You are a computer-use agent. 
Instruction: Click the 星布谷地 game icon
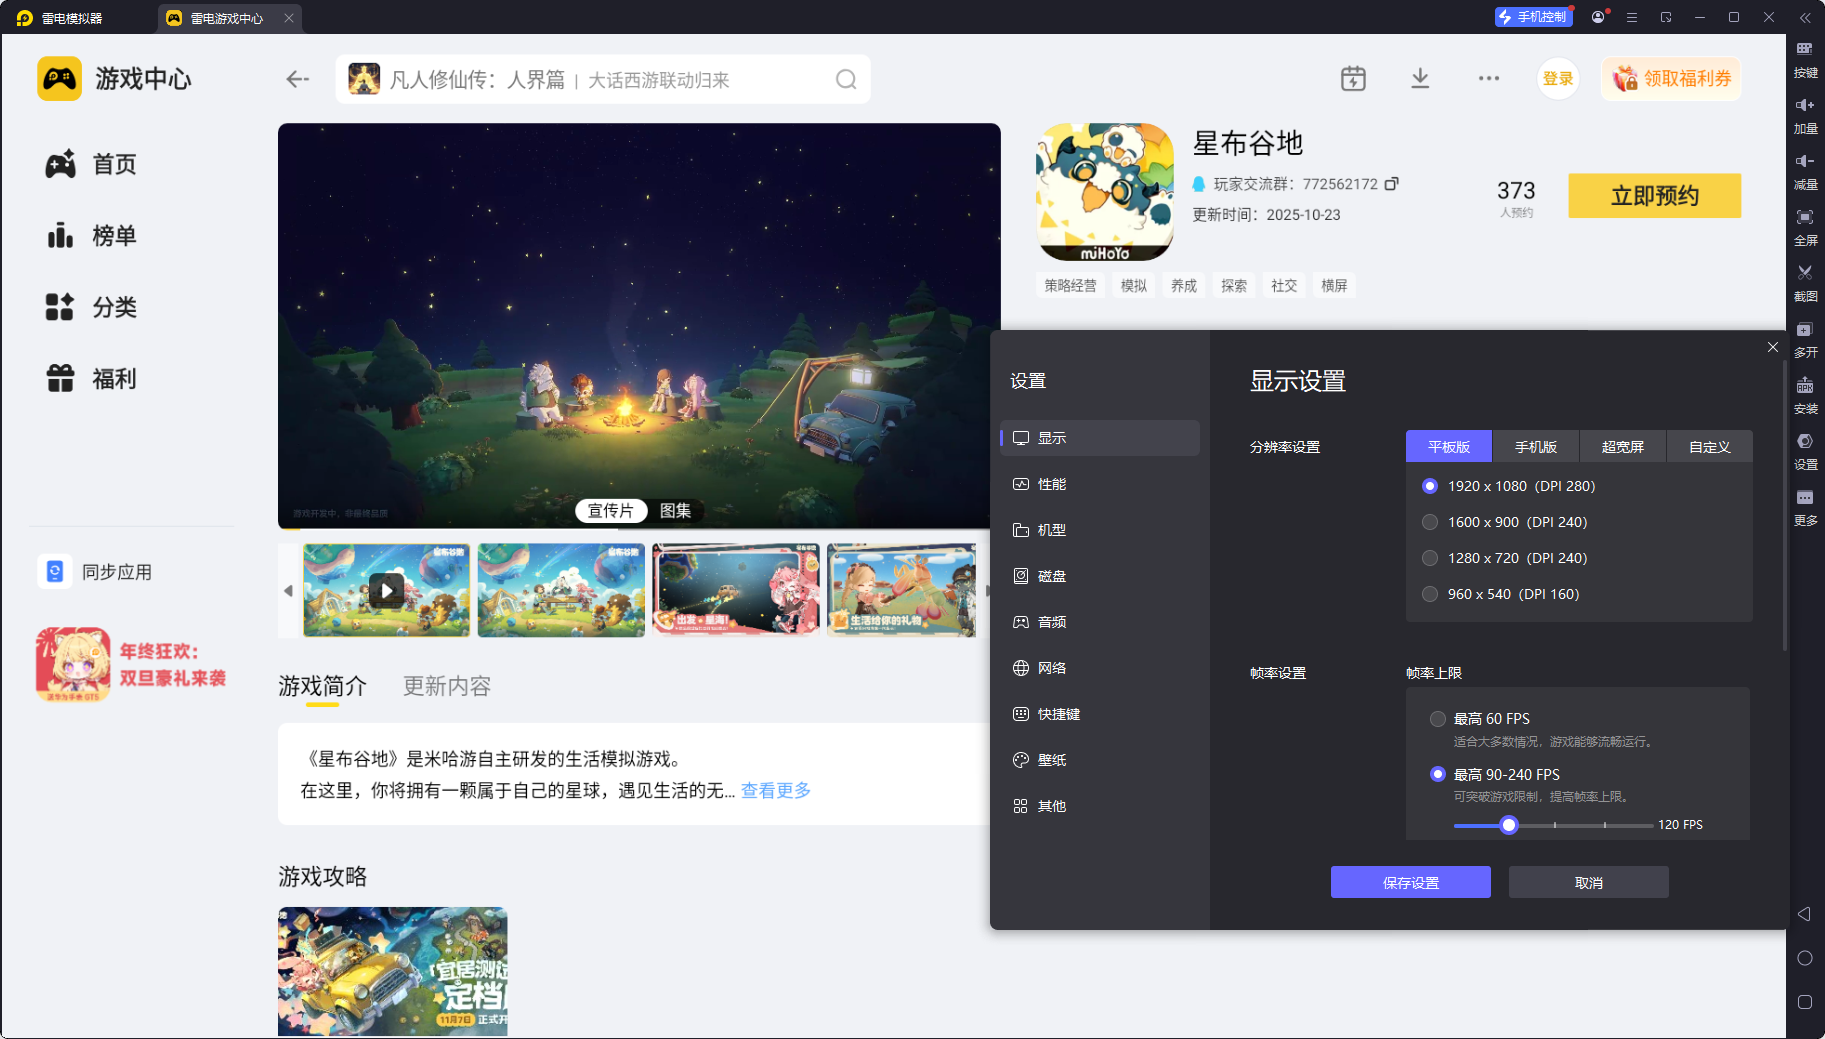pyautogui.click(x=1104, y=192)
